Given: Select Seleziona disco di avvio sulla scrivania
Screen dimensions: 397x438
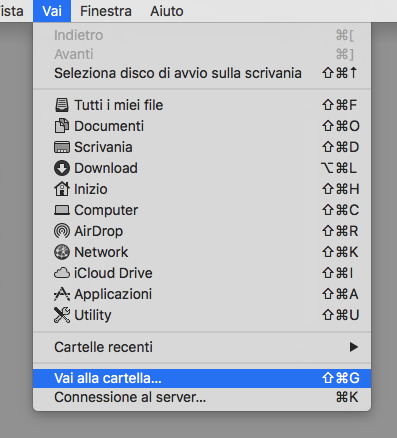Looking at the screenshot, I should click(202, 73).
